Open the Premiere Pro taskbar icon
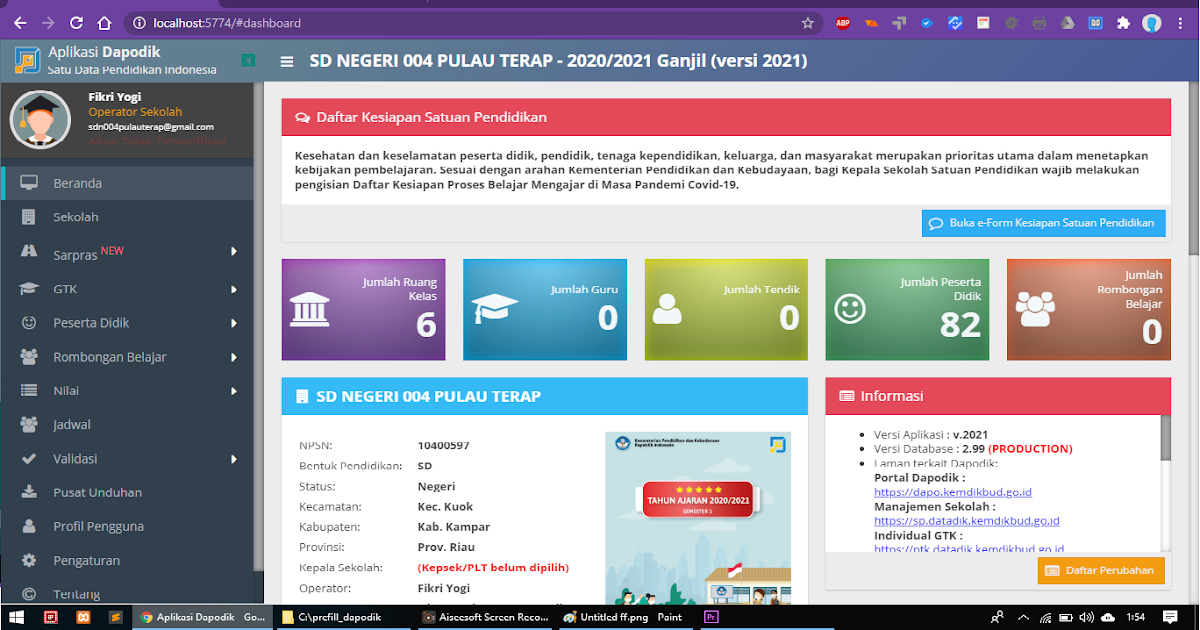 coord(712,617)
